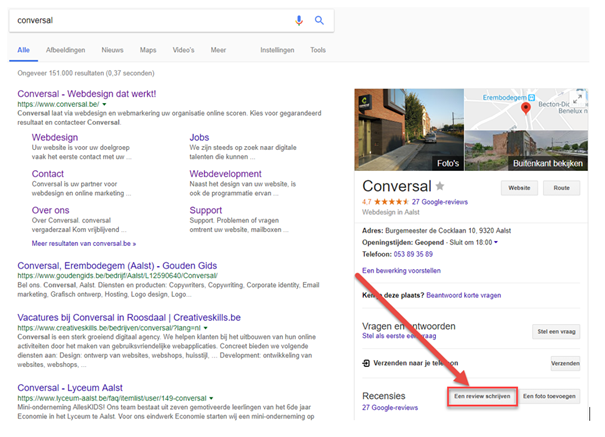This screenshot has height=437, width=605.
Task: Click the Verzenden button
Action: (x=565, y=363)
